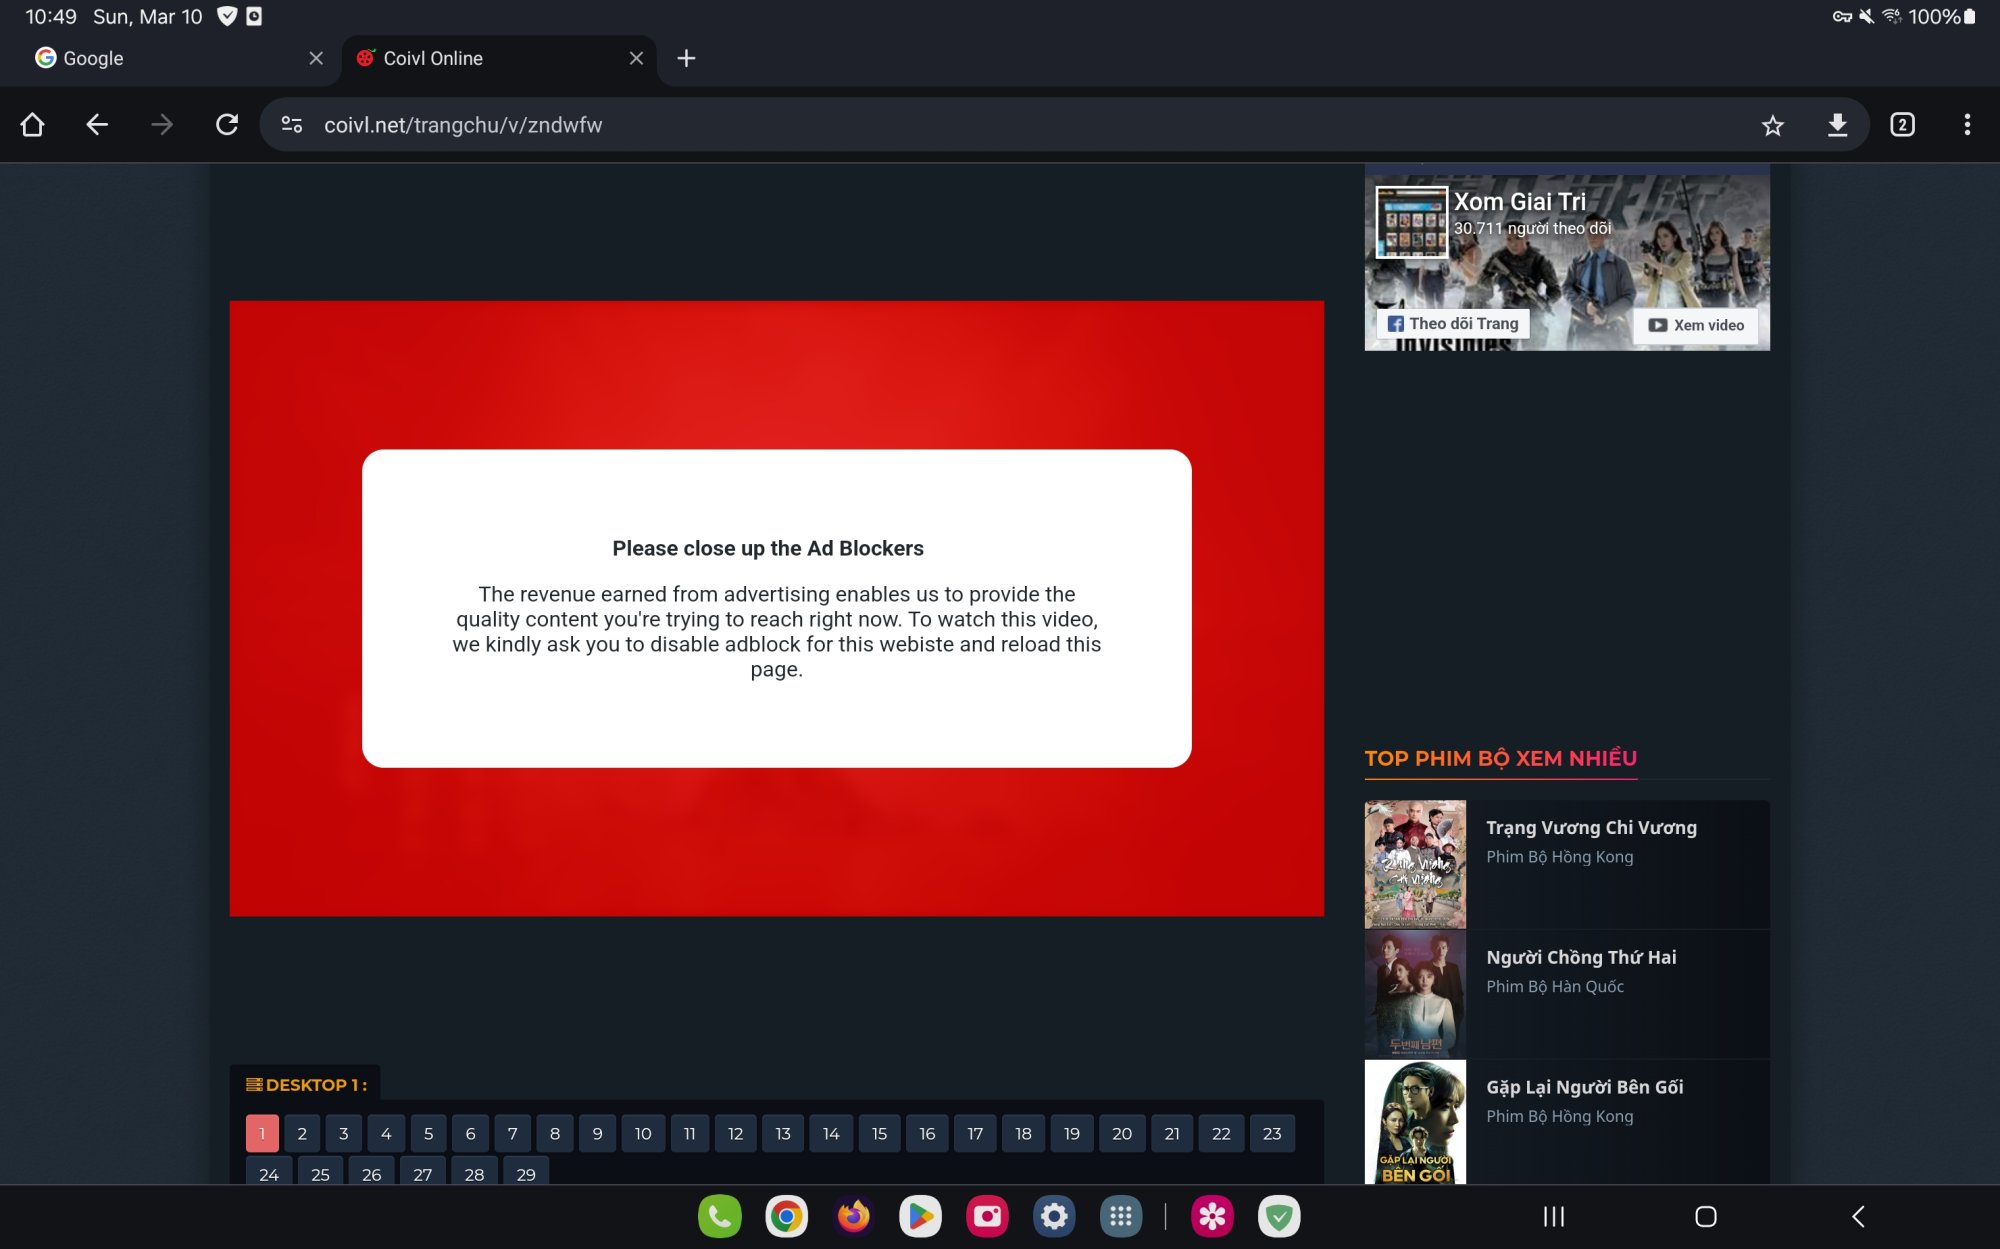Launch Firefox from the dock

click(853, 1216)
